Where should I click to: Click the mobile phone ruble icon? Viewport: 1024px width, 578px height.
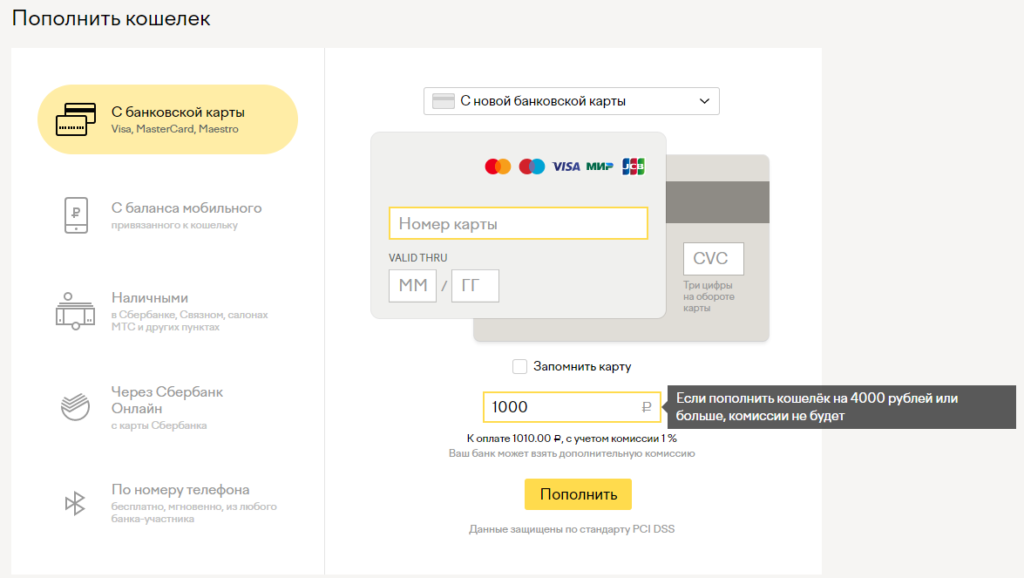[x=76, y=215]
